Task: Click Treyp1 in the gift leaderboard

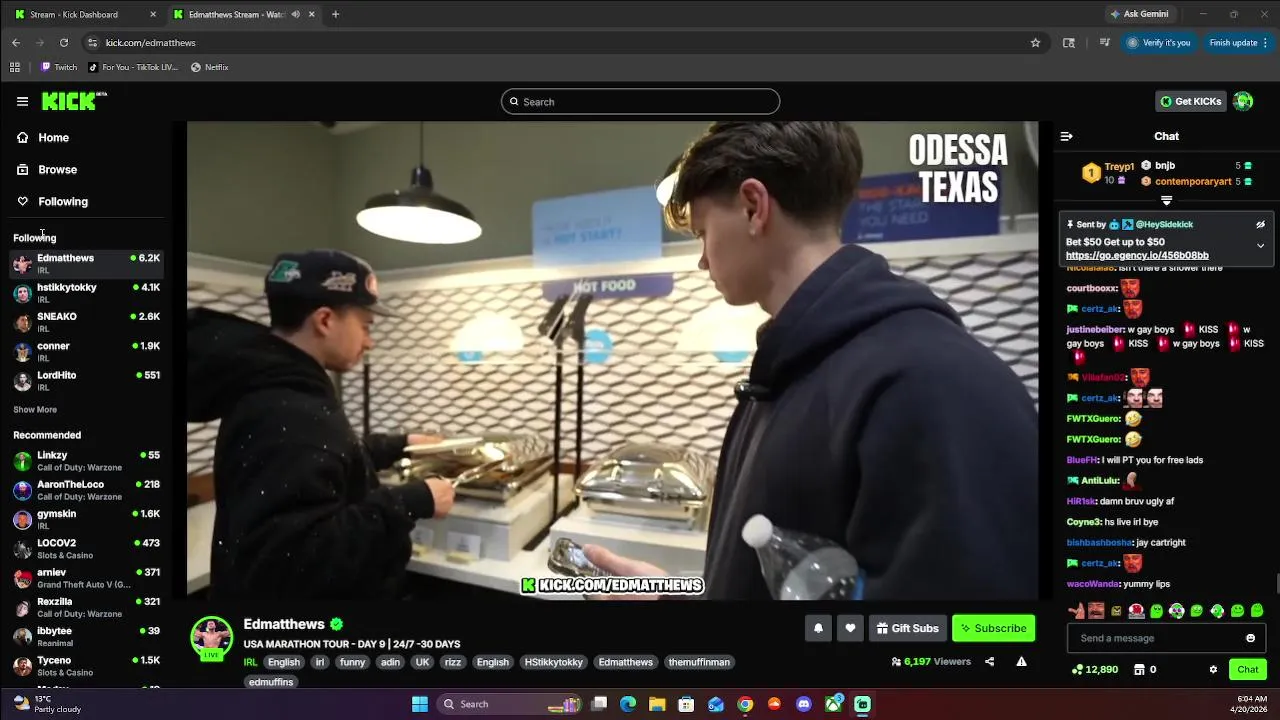Action: pyautogui.click(x=1119, y=167)
